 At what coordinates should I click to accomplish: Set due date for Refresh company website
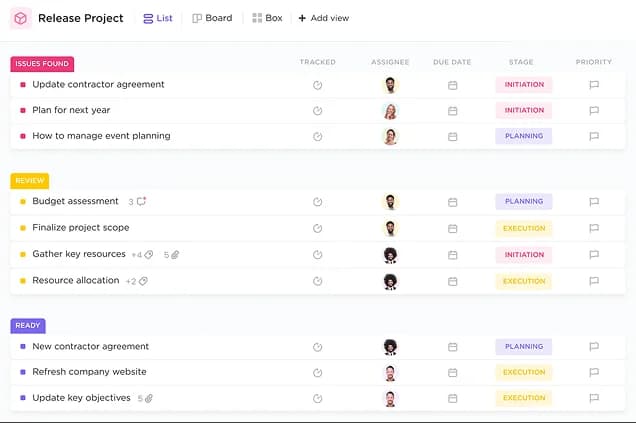453,372
